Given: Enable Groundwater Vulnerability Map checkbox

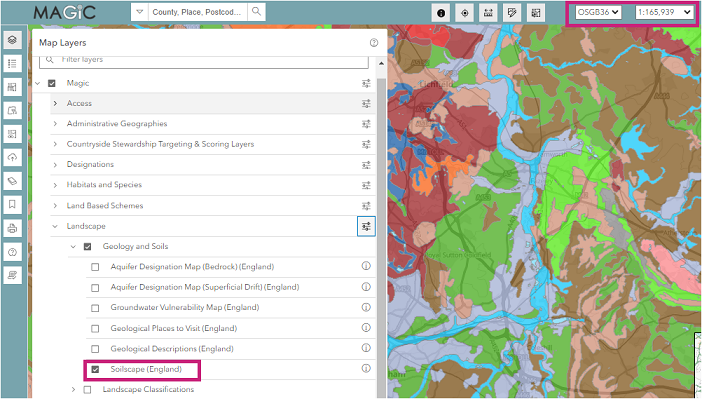Looking at the screenshot, I should click(x=95, y=308).
